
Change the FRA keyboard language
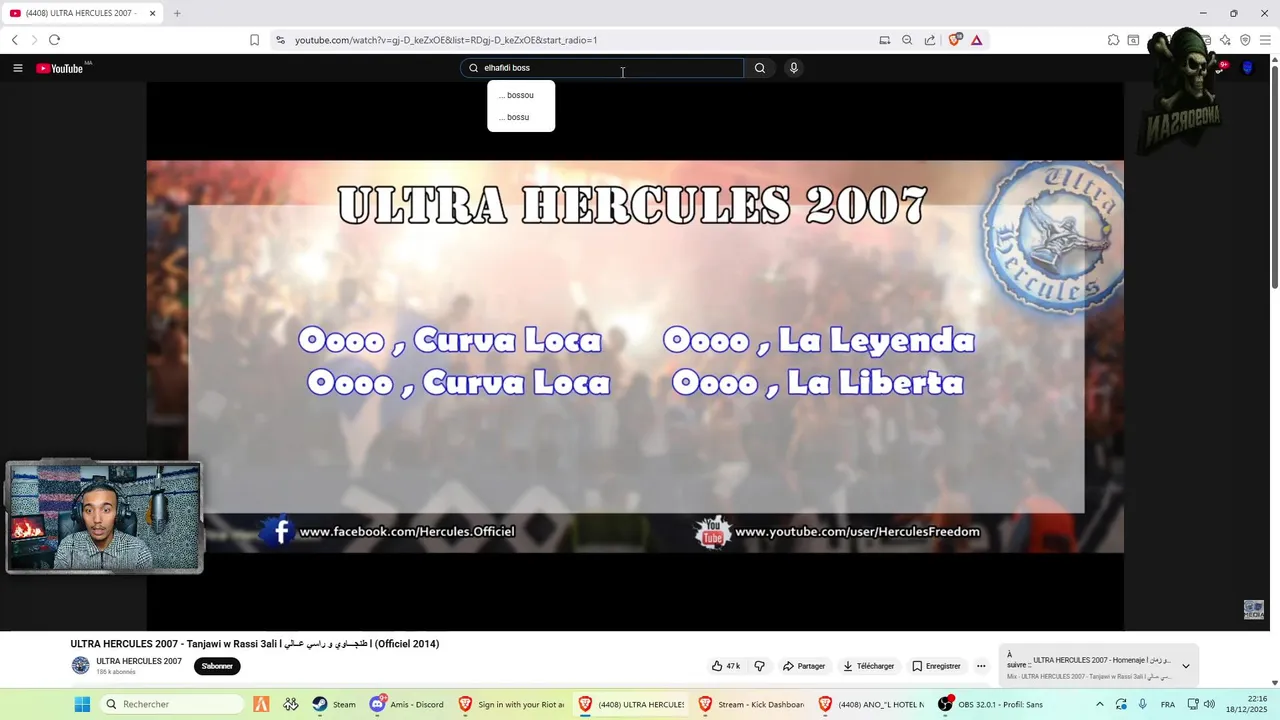(1168, 704)
